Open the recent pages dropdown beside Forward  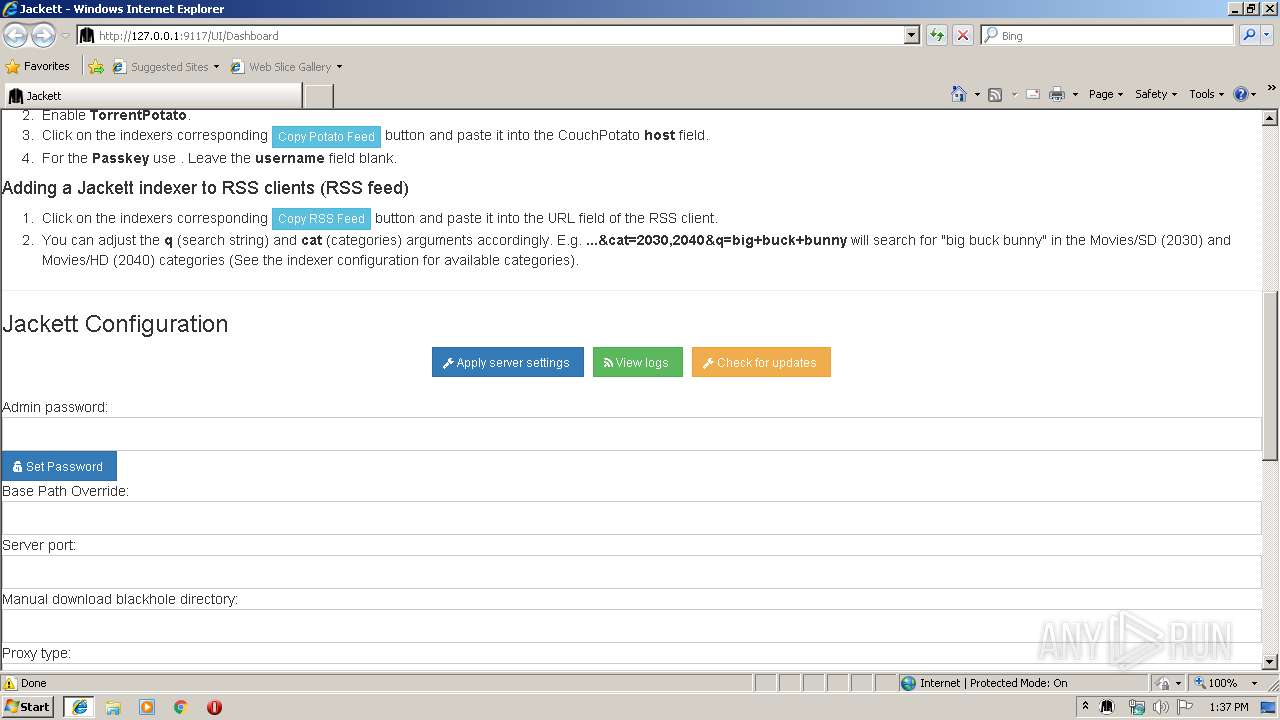point(65,35)
